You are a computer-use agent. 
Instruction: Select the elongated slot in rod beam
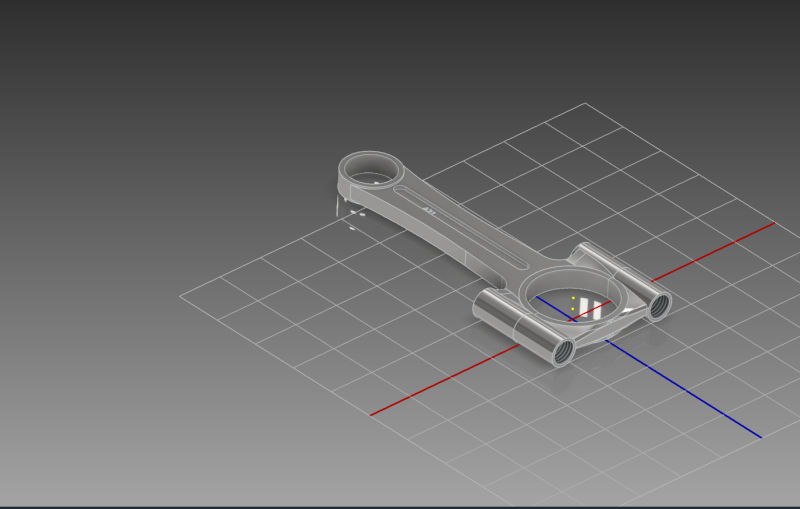point(461,227)
